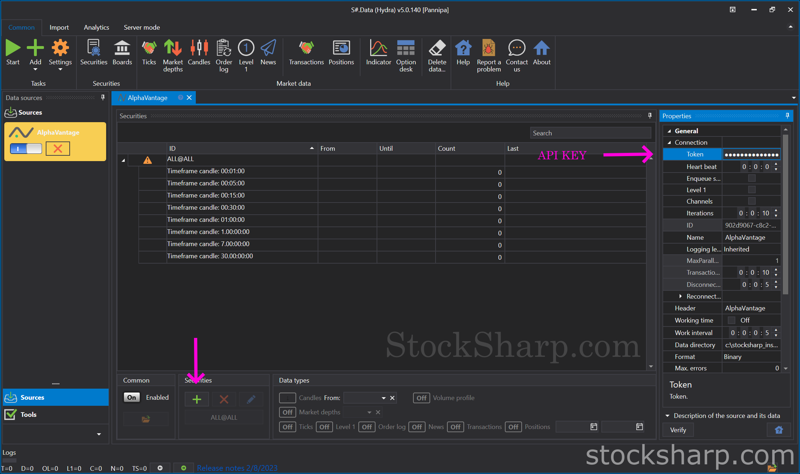Viewport: 800px width, 474px height.
Task: Open the Candles market data tool
Action: [199, 52]
